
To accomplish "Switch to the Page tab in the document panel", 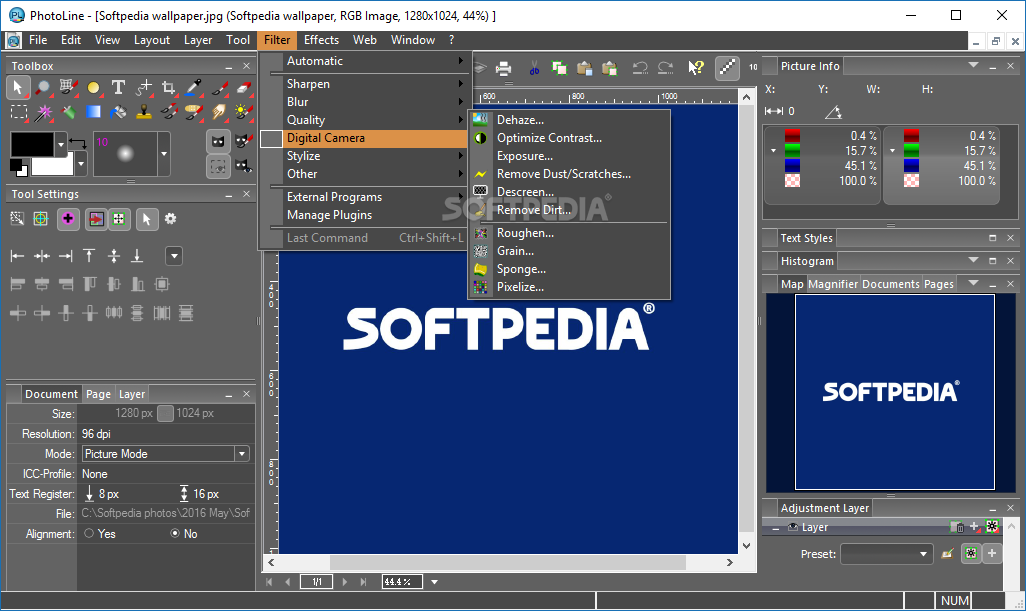I will (x=98, y=394).
